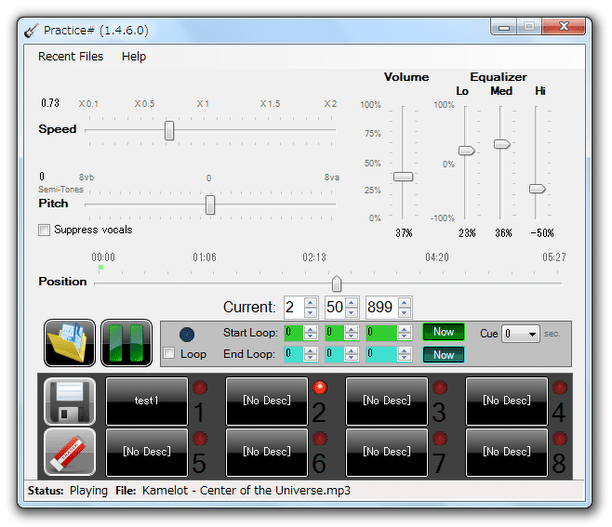Click the teal End Loop Now button

tap(443, 355)
